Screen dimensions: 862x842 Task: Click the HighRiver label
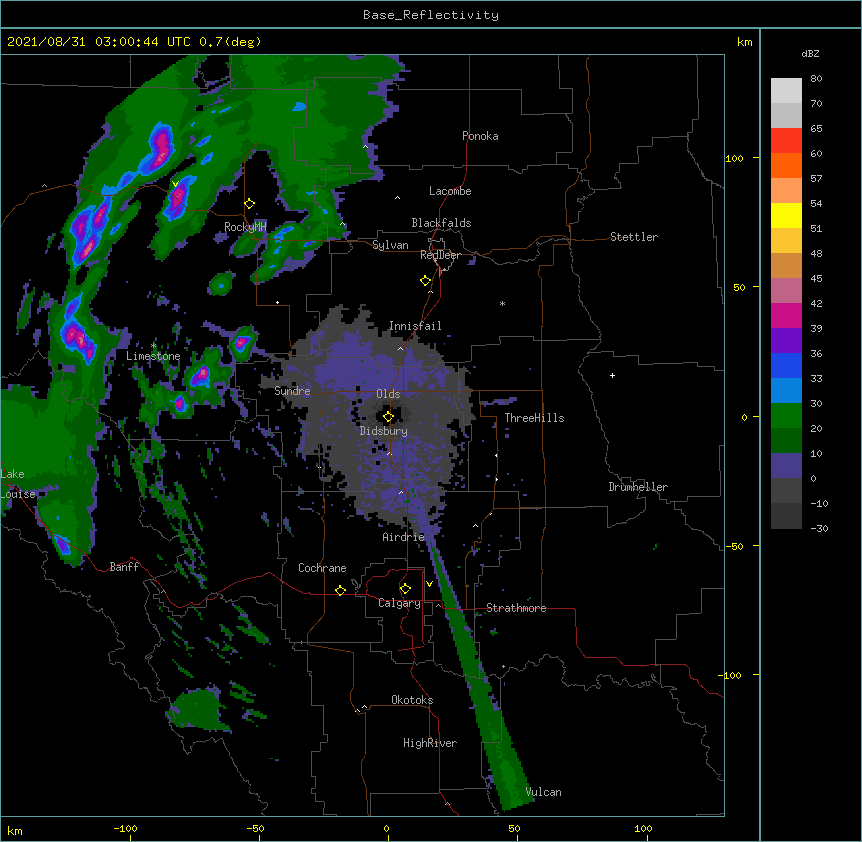[x=430, y=743]
